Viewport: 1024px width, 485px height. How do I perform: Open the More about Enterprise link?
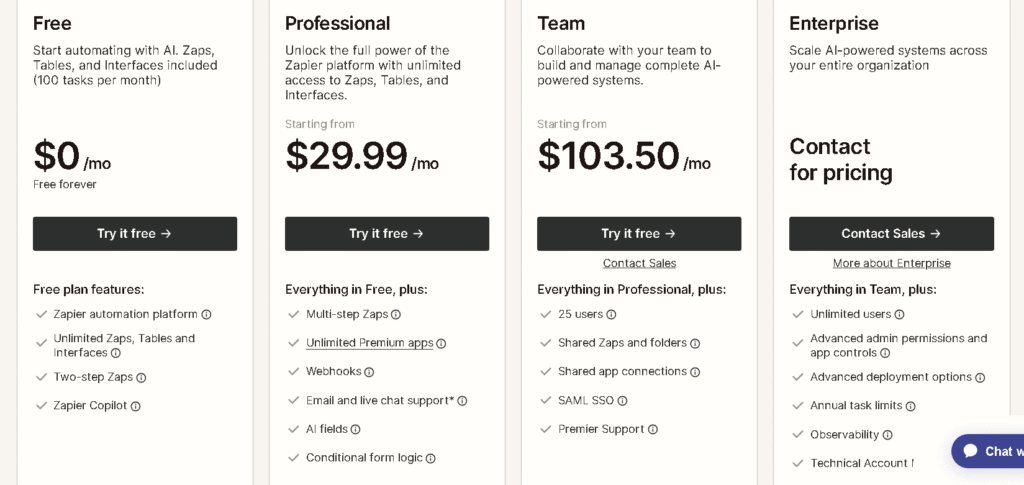tap(891, 263)
